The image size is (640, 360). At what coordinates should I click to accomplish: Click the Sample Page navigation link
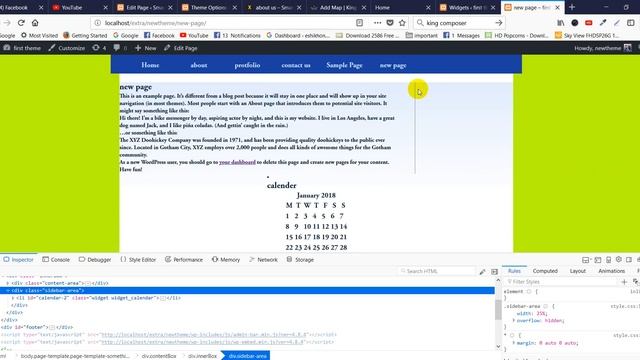344,65
